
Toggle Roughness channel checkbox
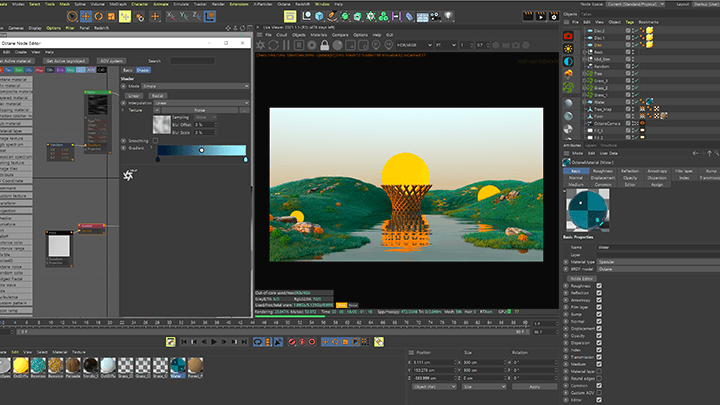pos(599,286)
